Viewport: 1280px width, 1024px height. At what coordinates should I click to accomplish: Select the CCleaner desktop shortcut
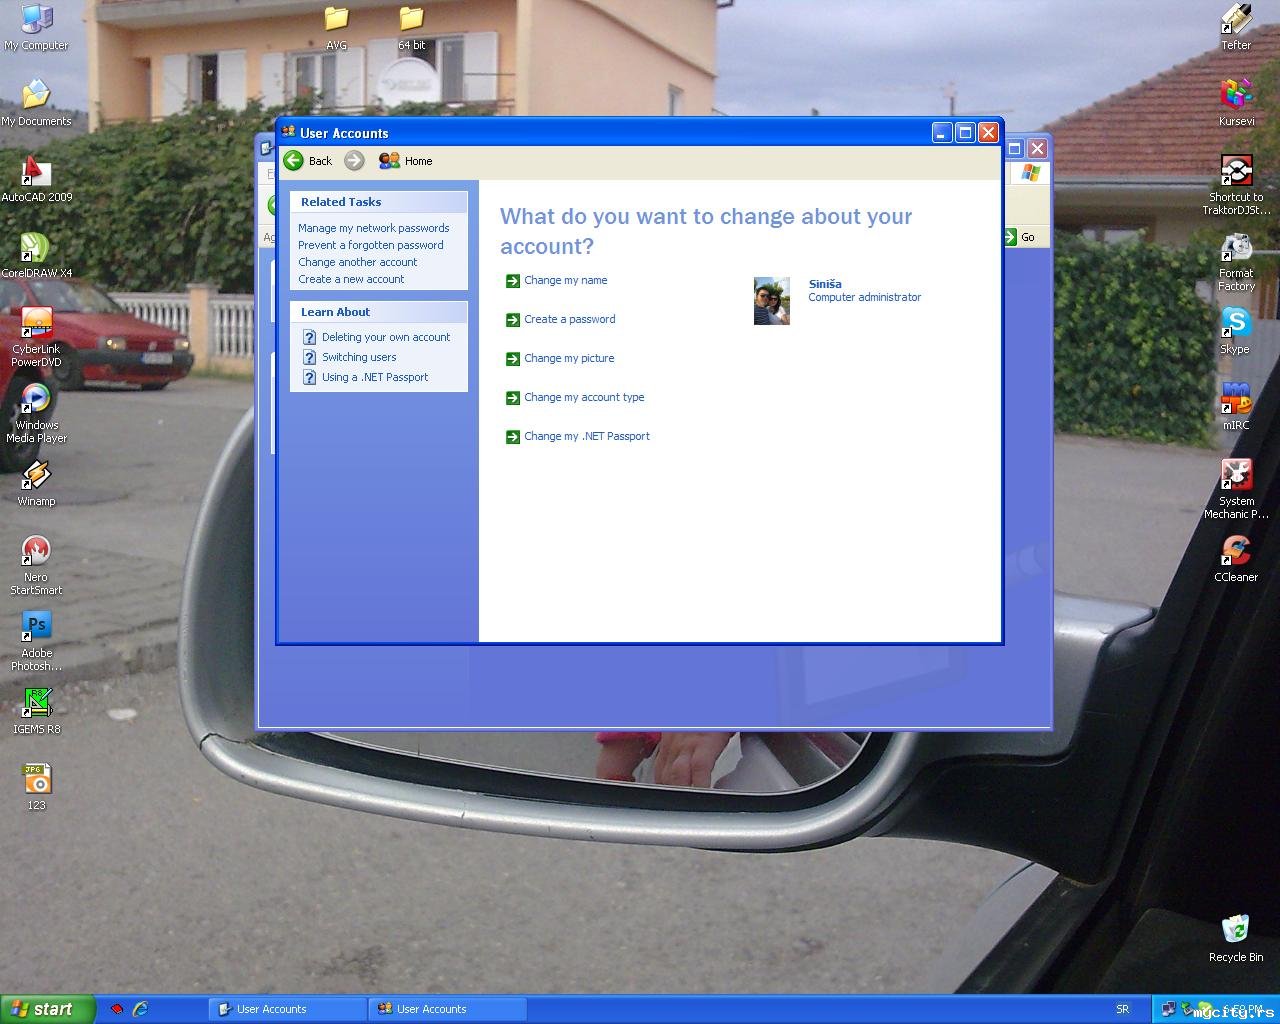tap(1236, 559)
